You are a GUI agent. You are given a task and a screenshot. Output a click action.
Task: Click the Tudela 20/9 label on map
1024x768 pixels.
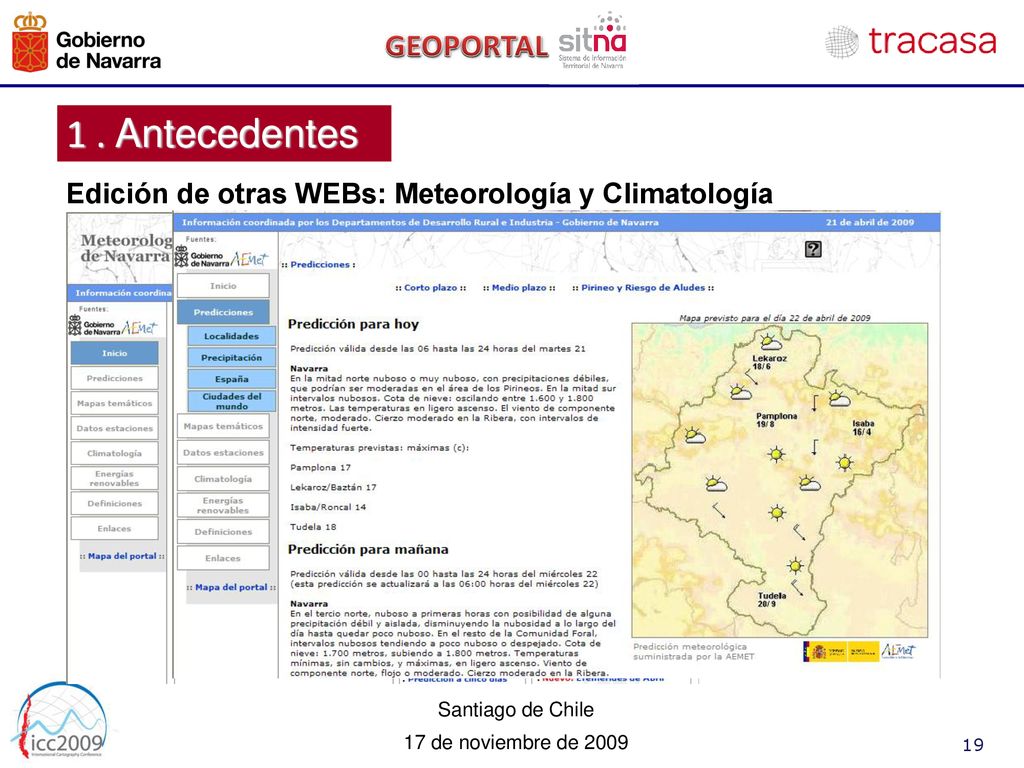[x=771, y=600]
